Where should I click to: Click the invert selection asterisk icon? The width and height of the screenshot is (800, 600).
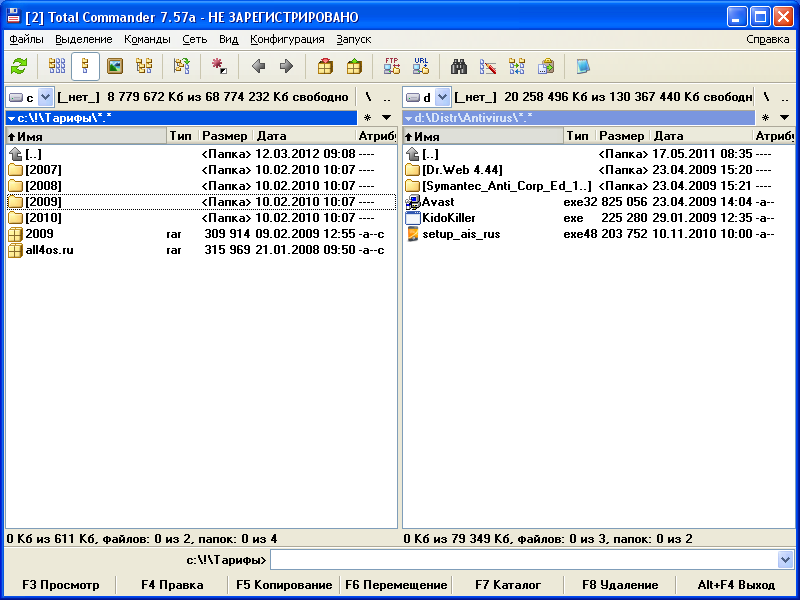click(219, 66)
